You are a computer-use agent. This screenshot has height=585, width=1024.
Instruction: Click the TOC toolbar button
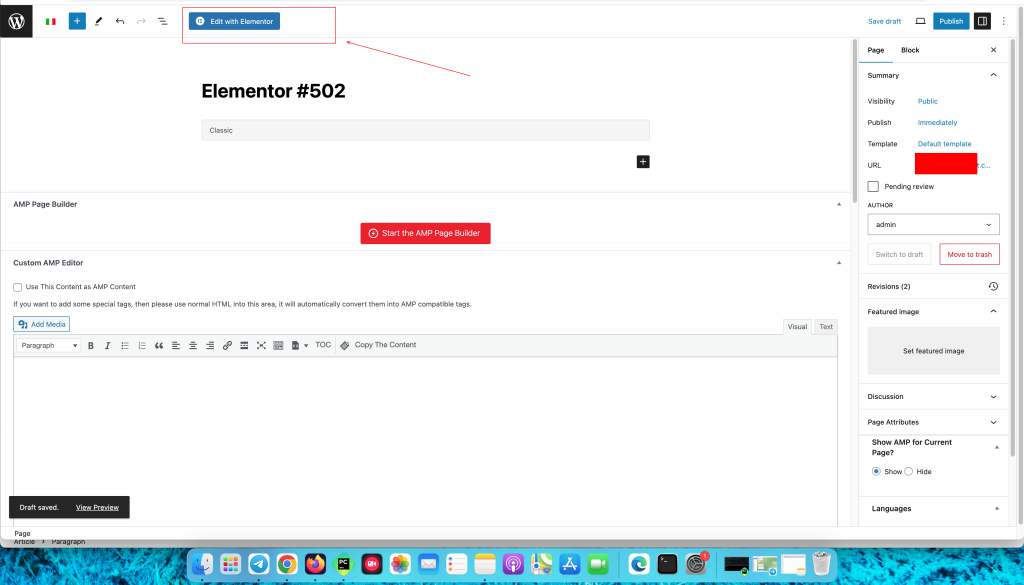click(x=323, y=345)
